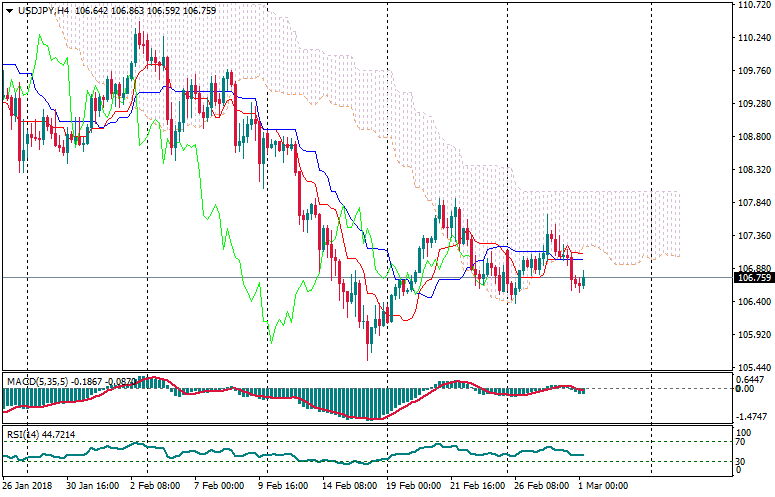Click the USDJPY,H4 symbol label
The image size is (775, 497).
44,9
